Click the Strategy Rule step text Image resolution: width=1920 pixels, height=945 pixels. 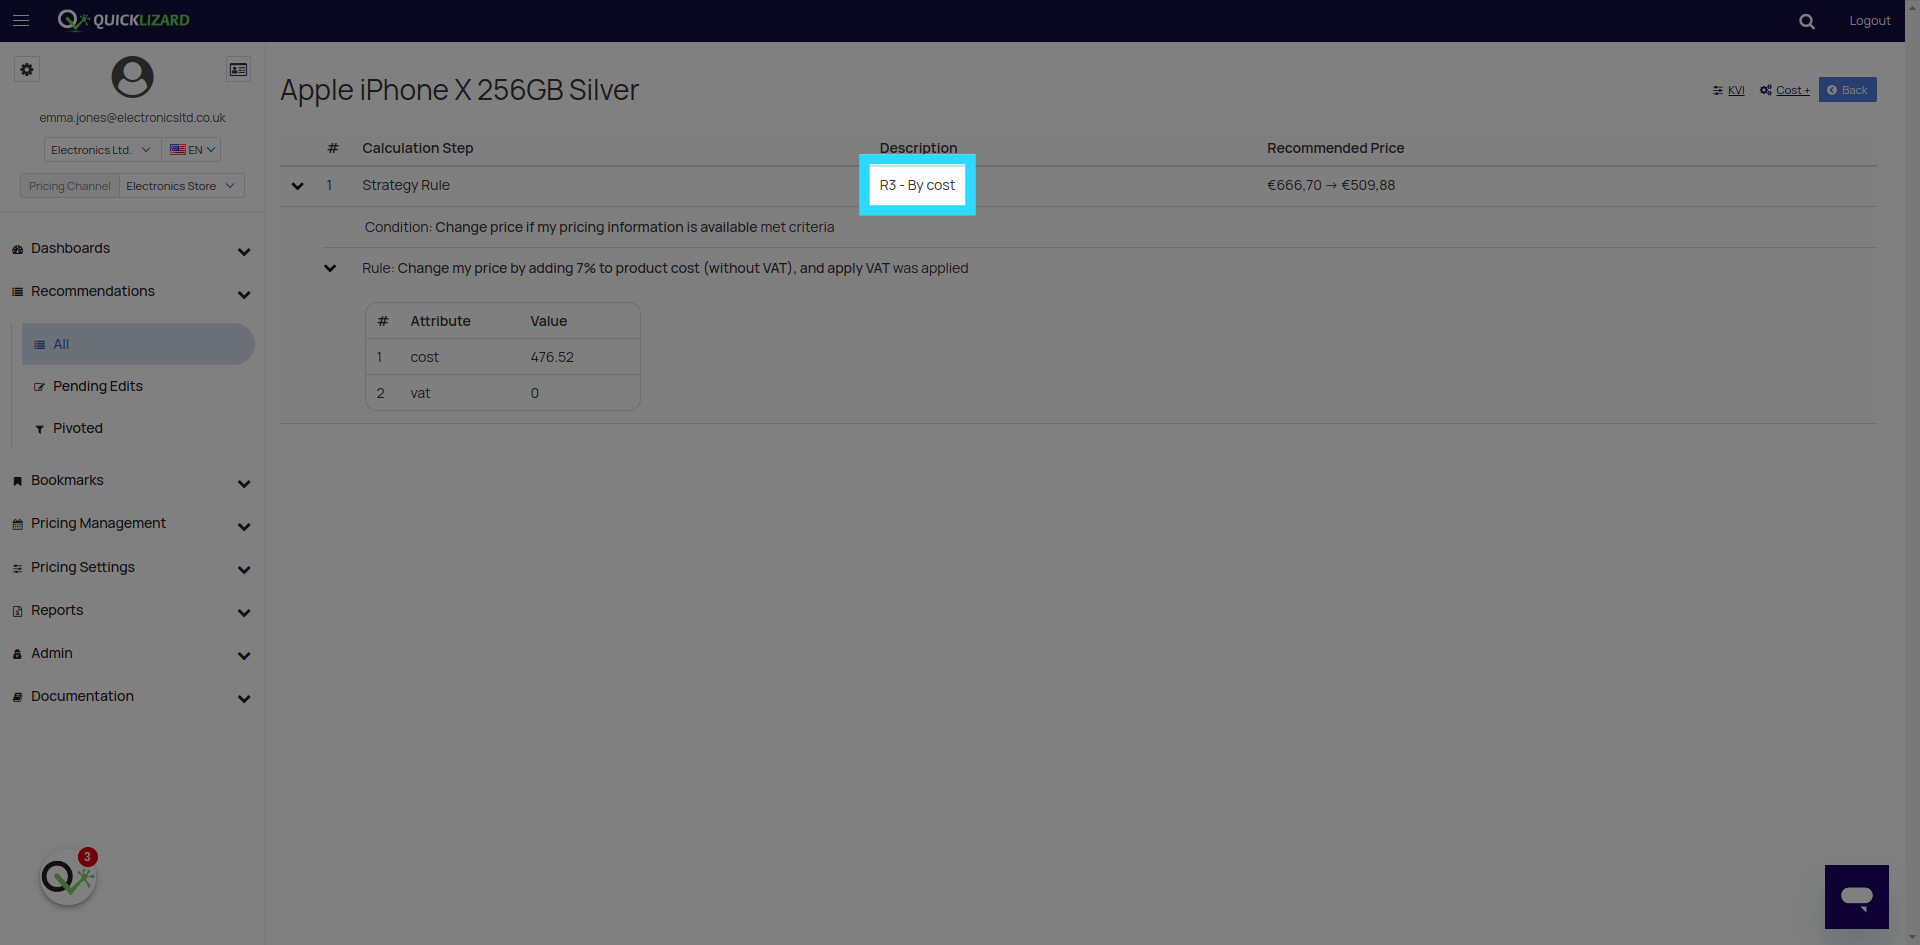406,185
